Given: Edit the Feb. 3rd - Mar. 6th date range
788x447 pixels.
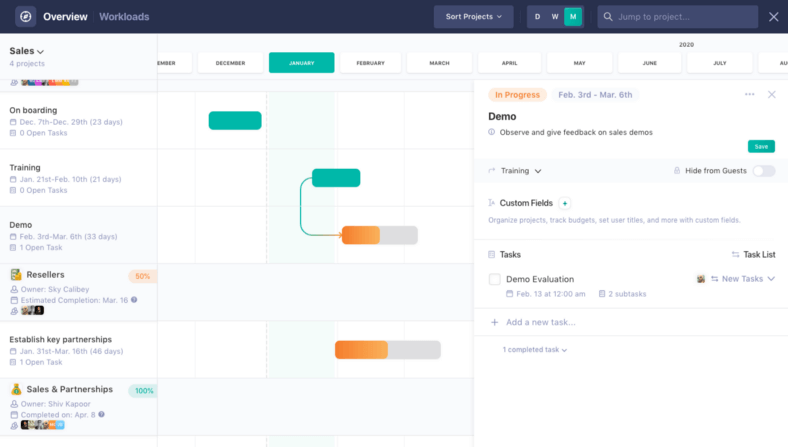Looking at the screenshot, I should click(595, 95).
